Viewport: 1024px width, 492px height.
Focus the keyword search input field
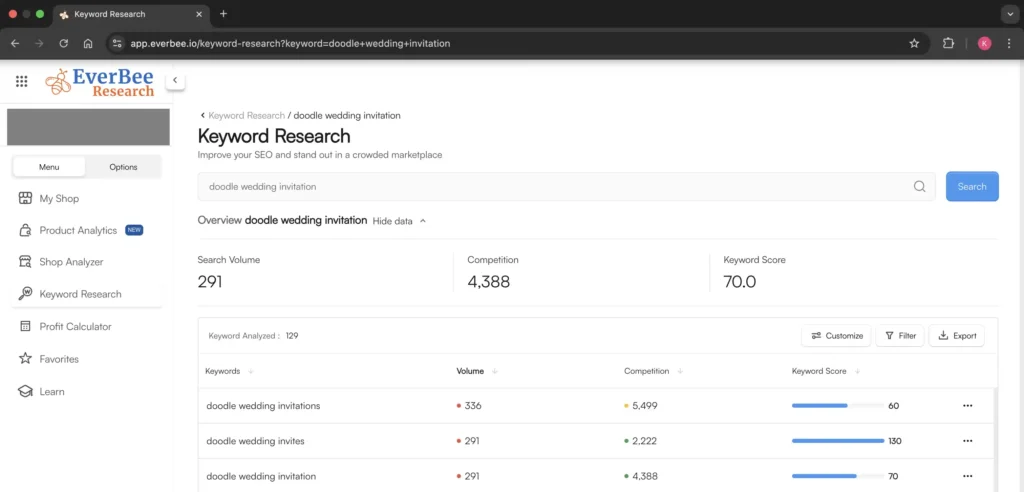coord(566,186)
